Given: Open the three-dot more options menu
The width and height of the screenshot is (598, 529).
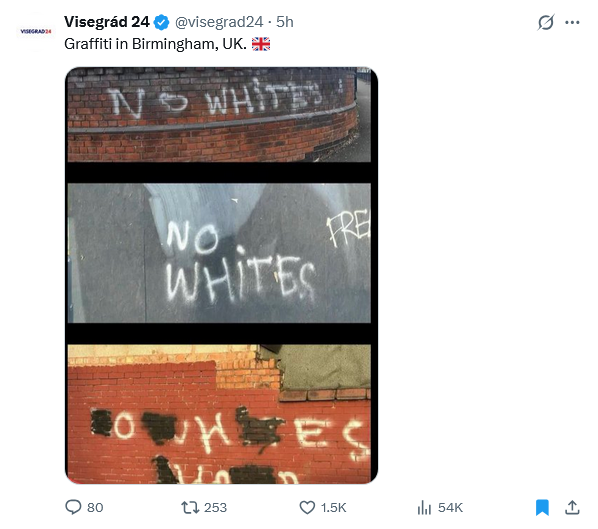Looking at the screenshot, I should point(572,23).
